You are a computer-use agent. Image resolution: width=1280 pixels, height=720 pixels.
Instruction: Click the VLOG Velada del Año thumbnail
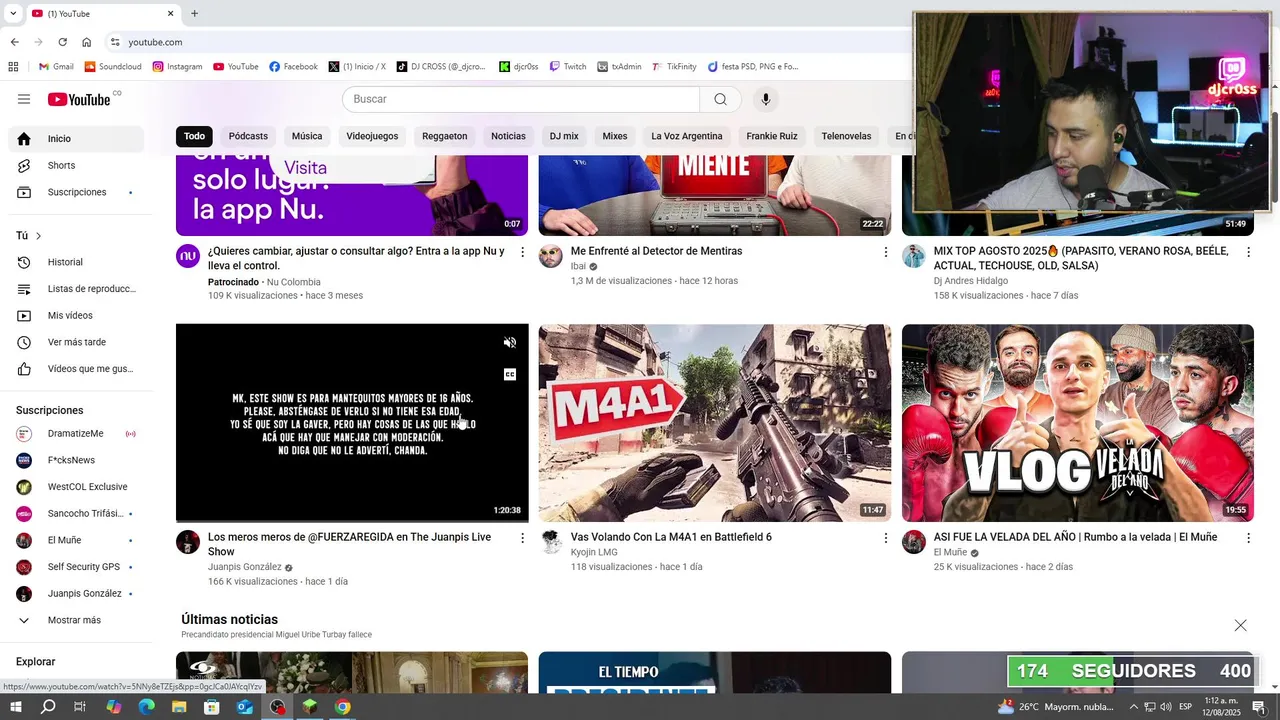pos(1077,423)
